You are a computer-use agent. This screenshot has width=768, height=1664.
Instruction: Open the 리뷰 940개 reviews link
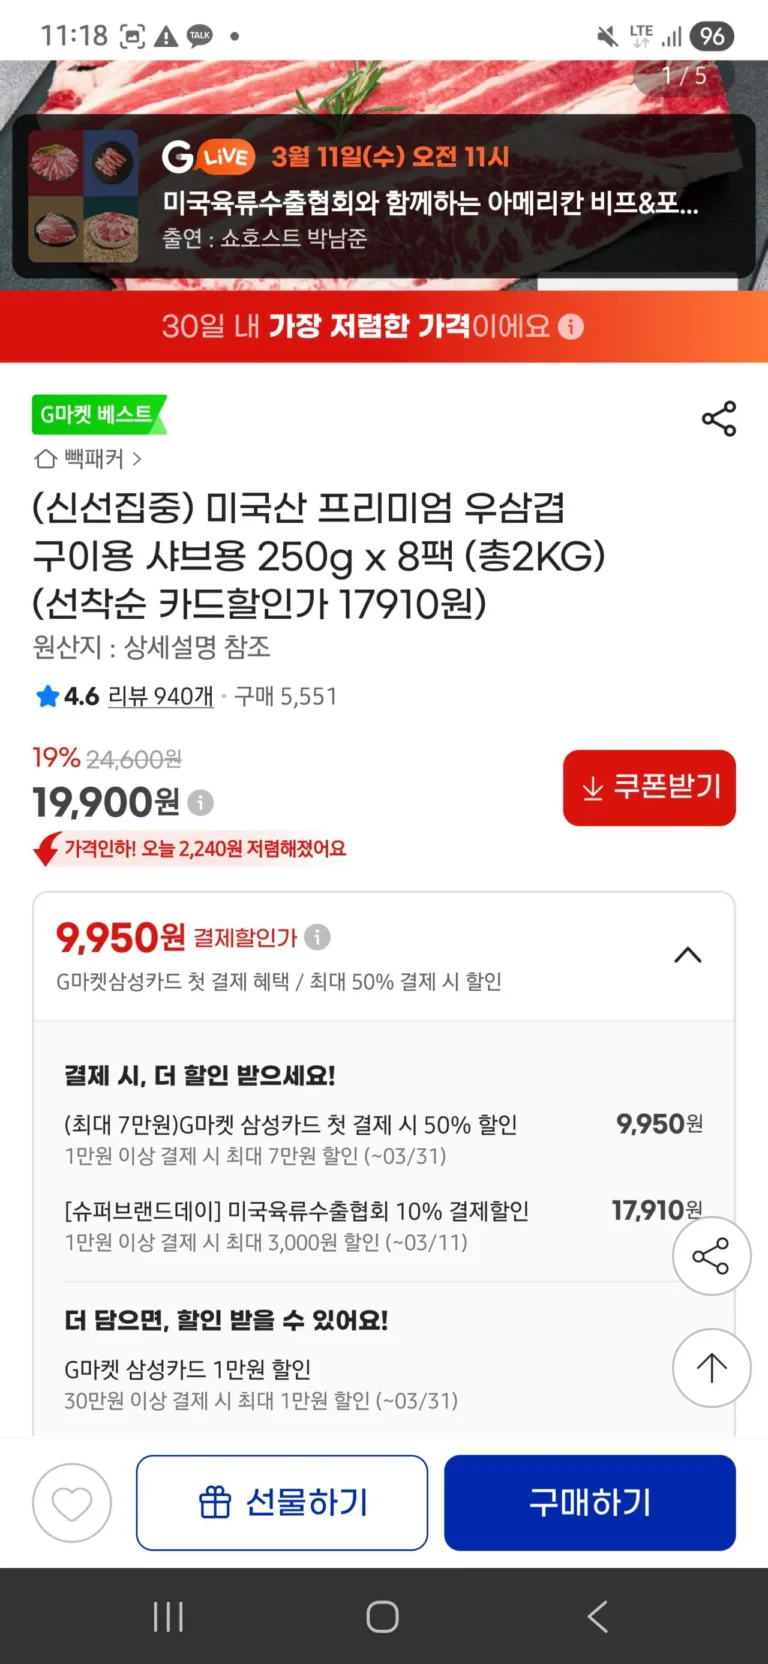click(160, 696)
